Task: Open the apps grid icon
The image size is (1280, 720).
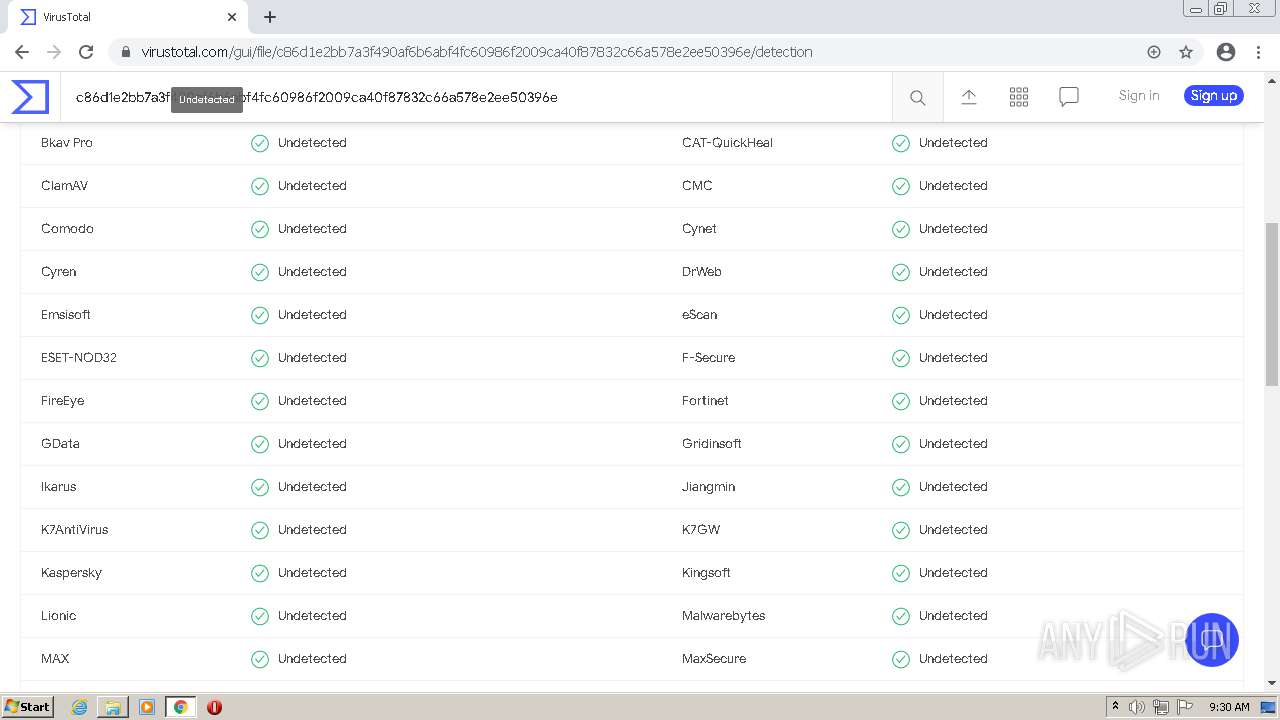Action: (1019, 97)
